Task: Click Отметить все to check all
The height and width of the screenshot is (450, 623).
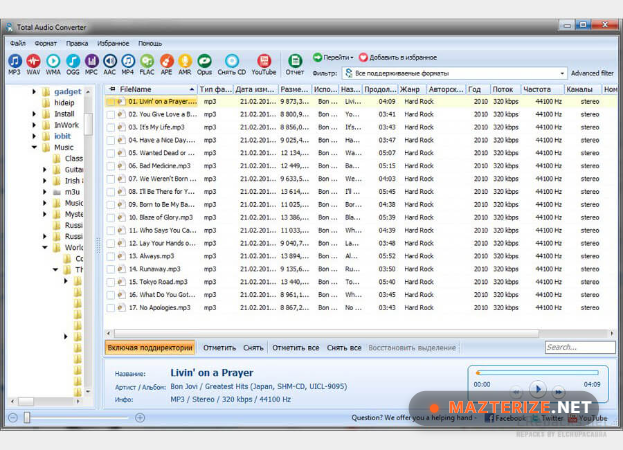Action: (296, 348)
